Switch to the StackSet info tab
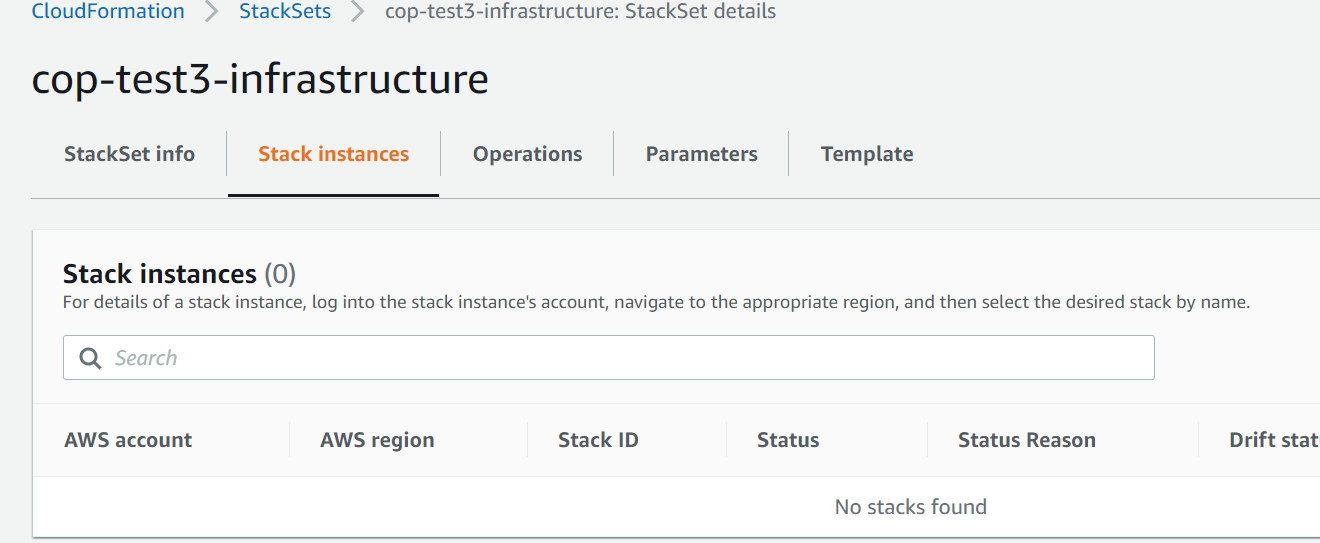 [129, 154]
